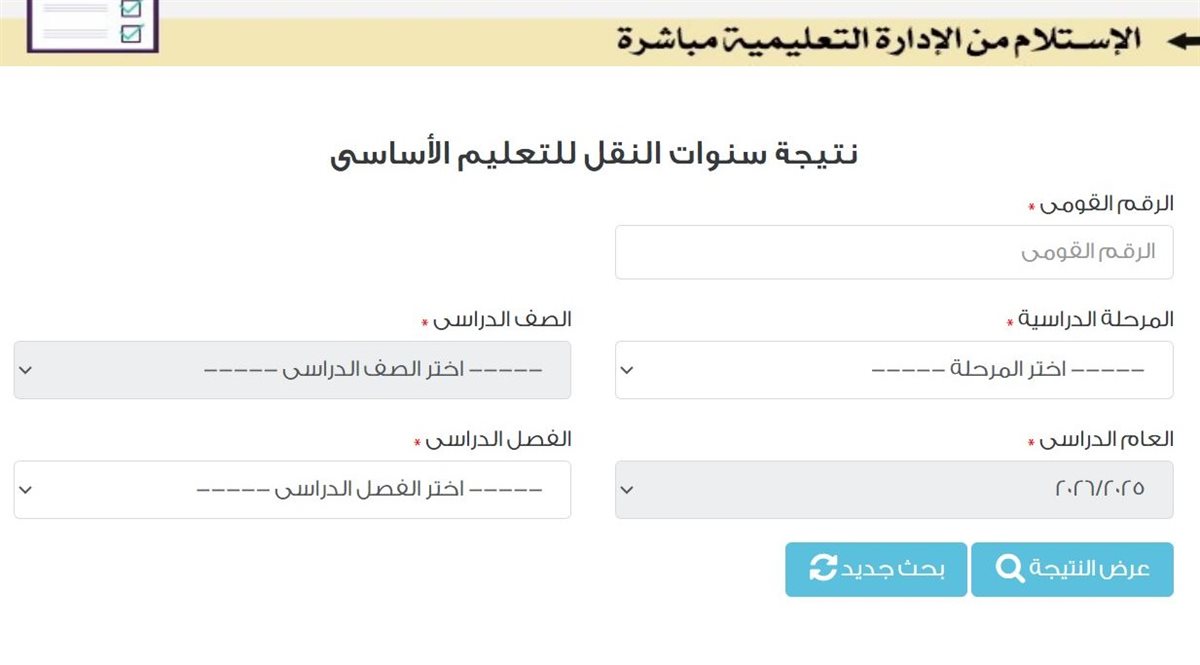Screen dimensions: 1200x665
Task: Click the refresh icon inside بحث جديد button
Action: tap(822, 568)
